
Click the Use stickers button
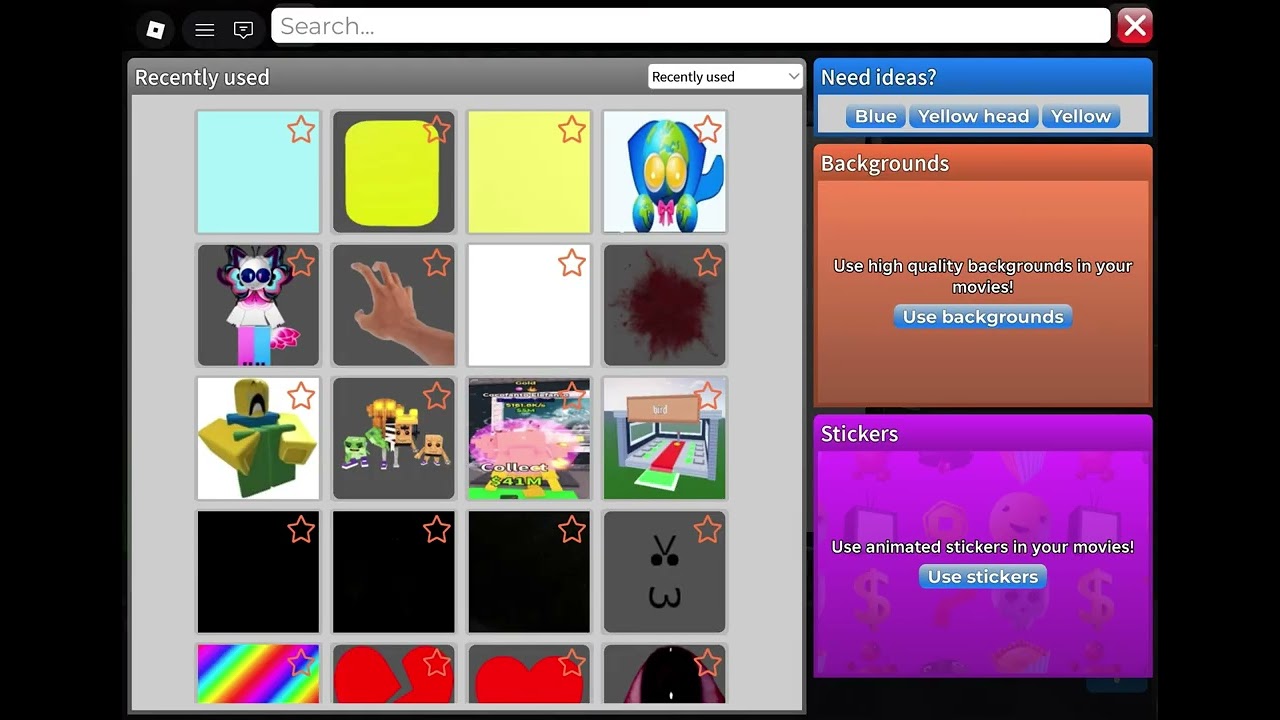[983, 577]
